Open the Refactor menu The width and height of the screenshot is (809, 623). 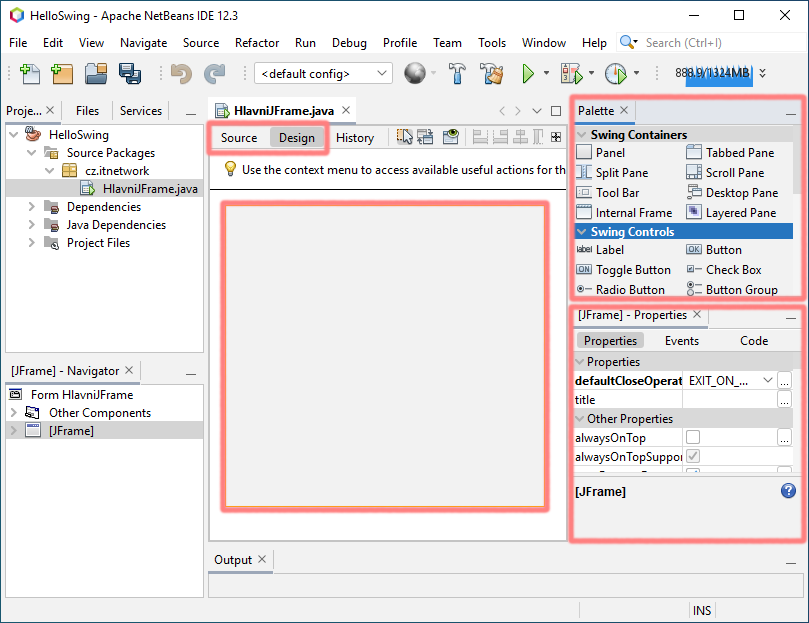(256, 43)
